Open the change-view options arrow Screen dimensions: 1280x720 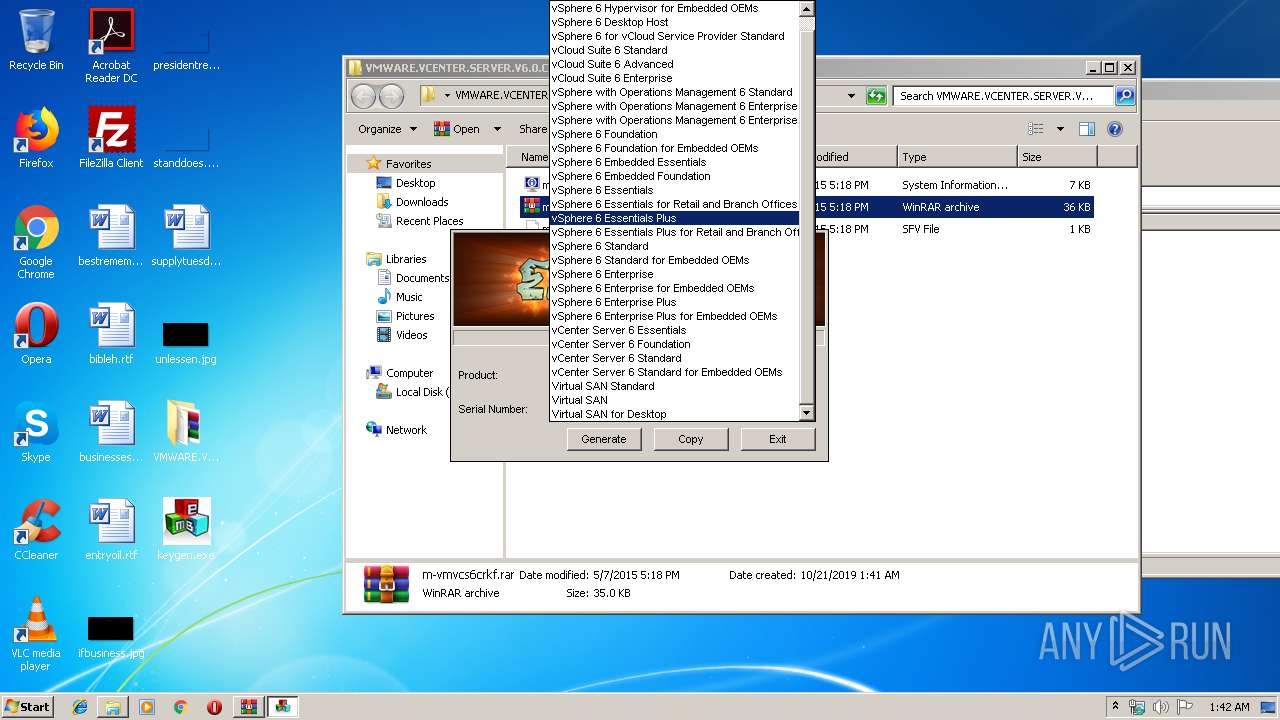(x=1060, y=129)
